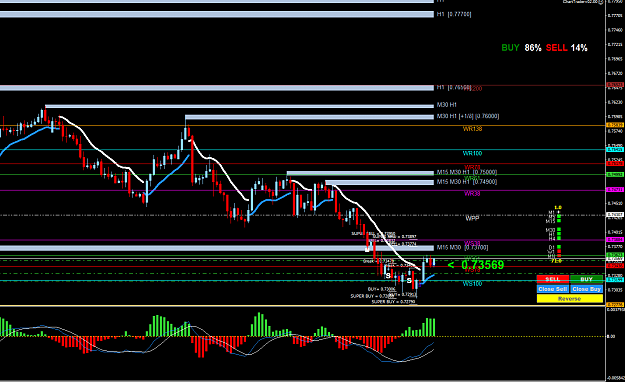
Task: Click the green 0.73569 current price text
Action: tap(482, 265)
